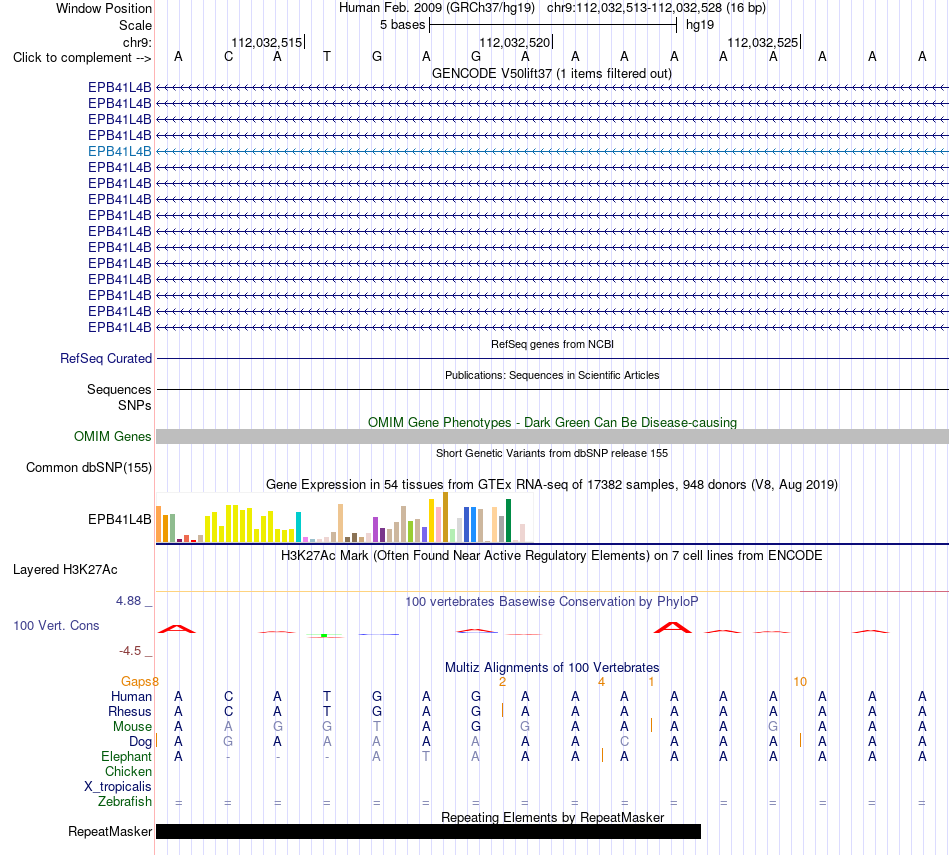Click the 'chr9:112,032,513-112,032,528 (16 bp)' position text
Screen dimensions: 950x855
656,8
